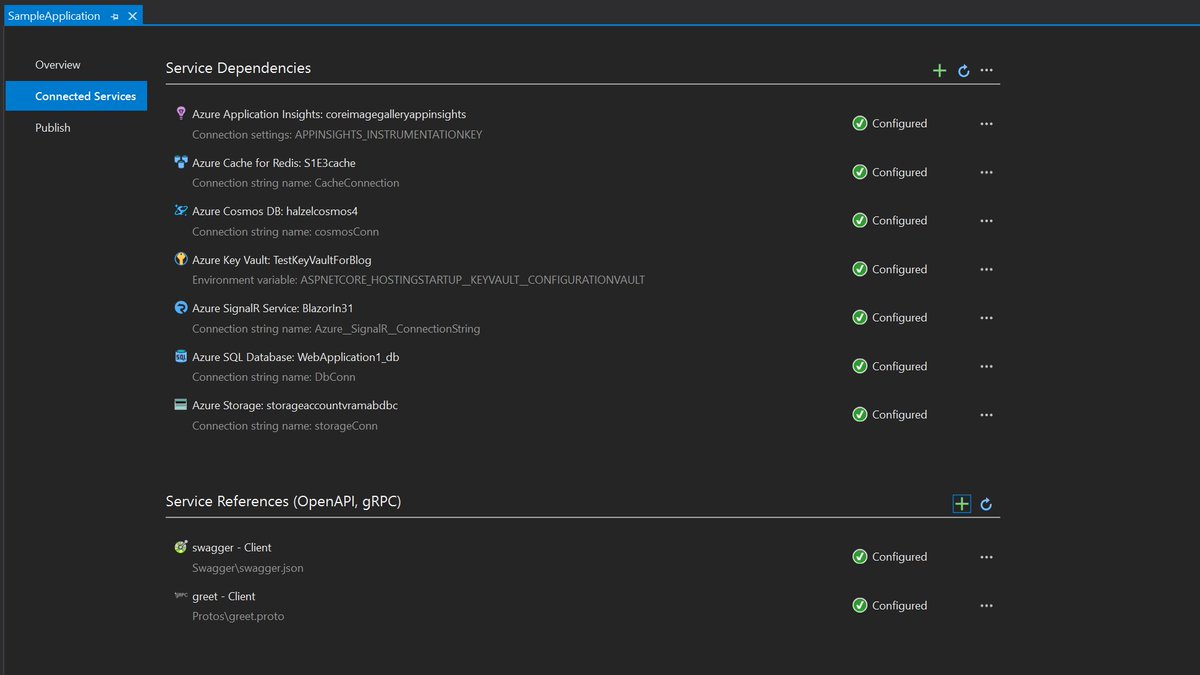
Task: Click the Azure Cache for Redis icon
Action: tap(181, 162)
